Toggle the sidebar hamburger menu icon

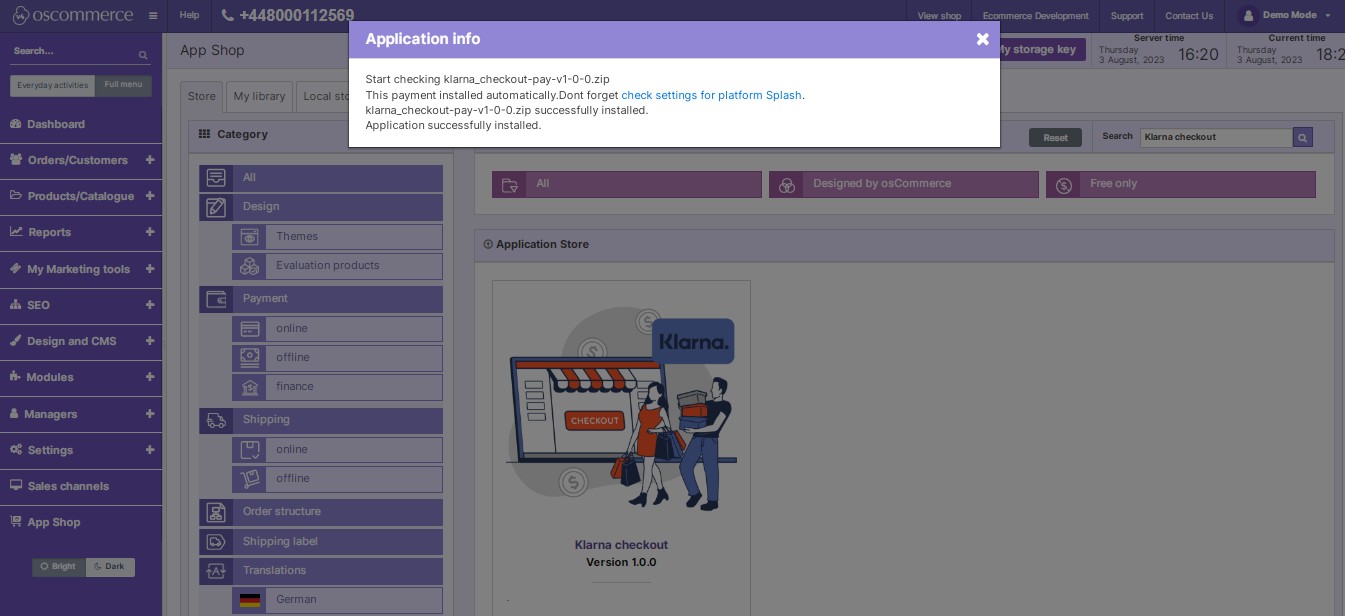tap(153, 16)
